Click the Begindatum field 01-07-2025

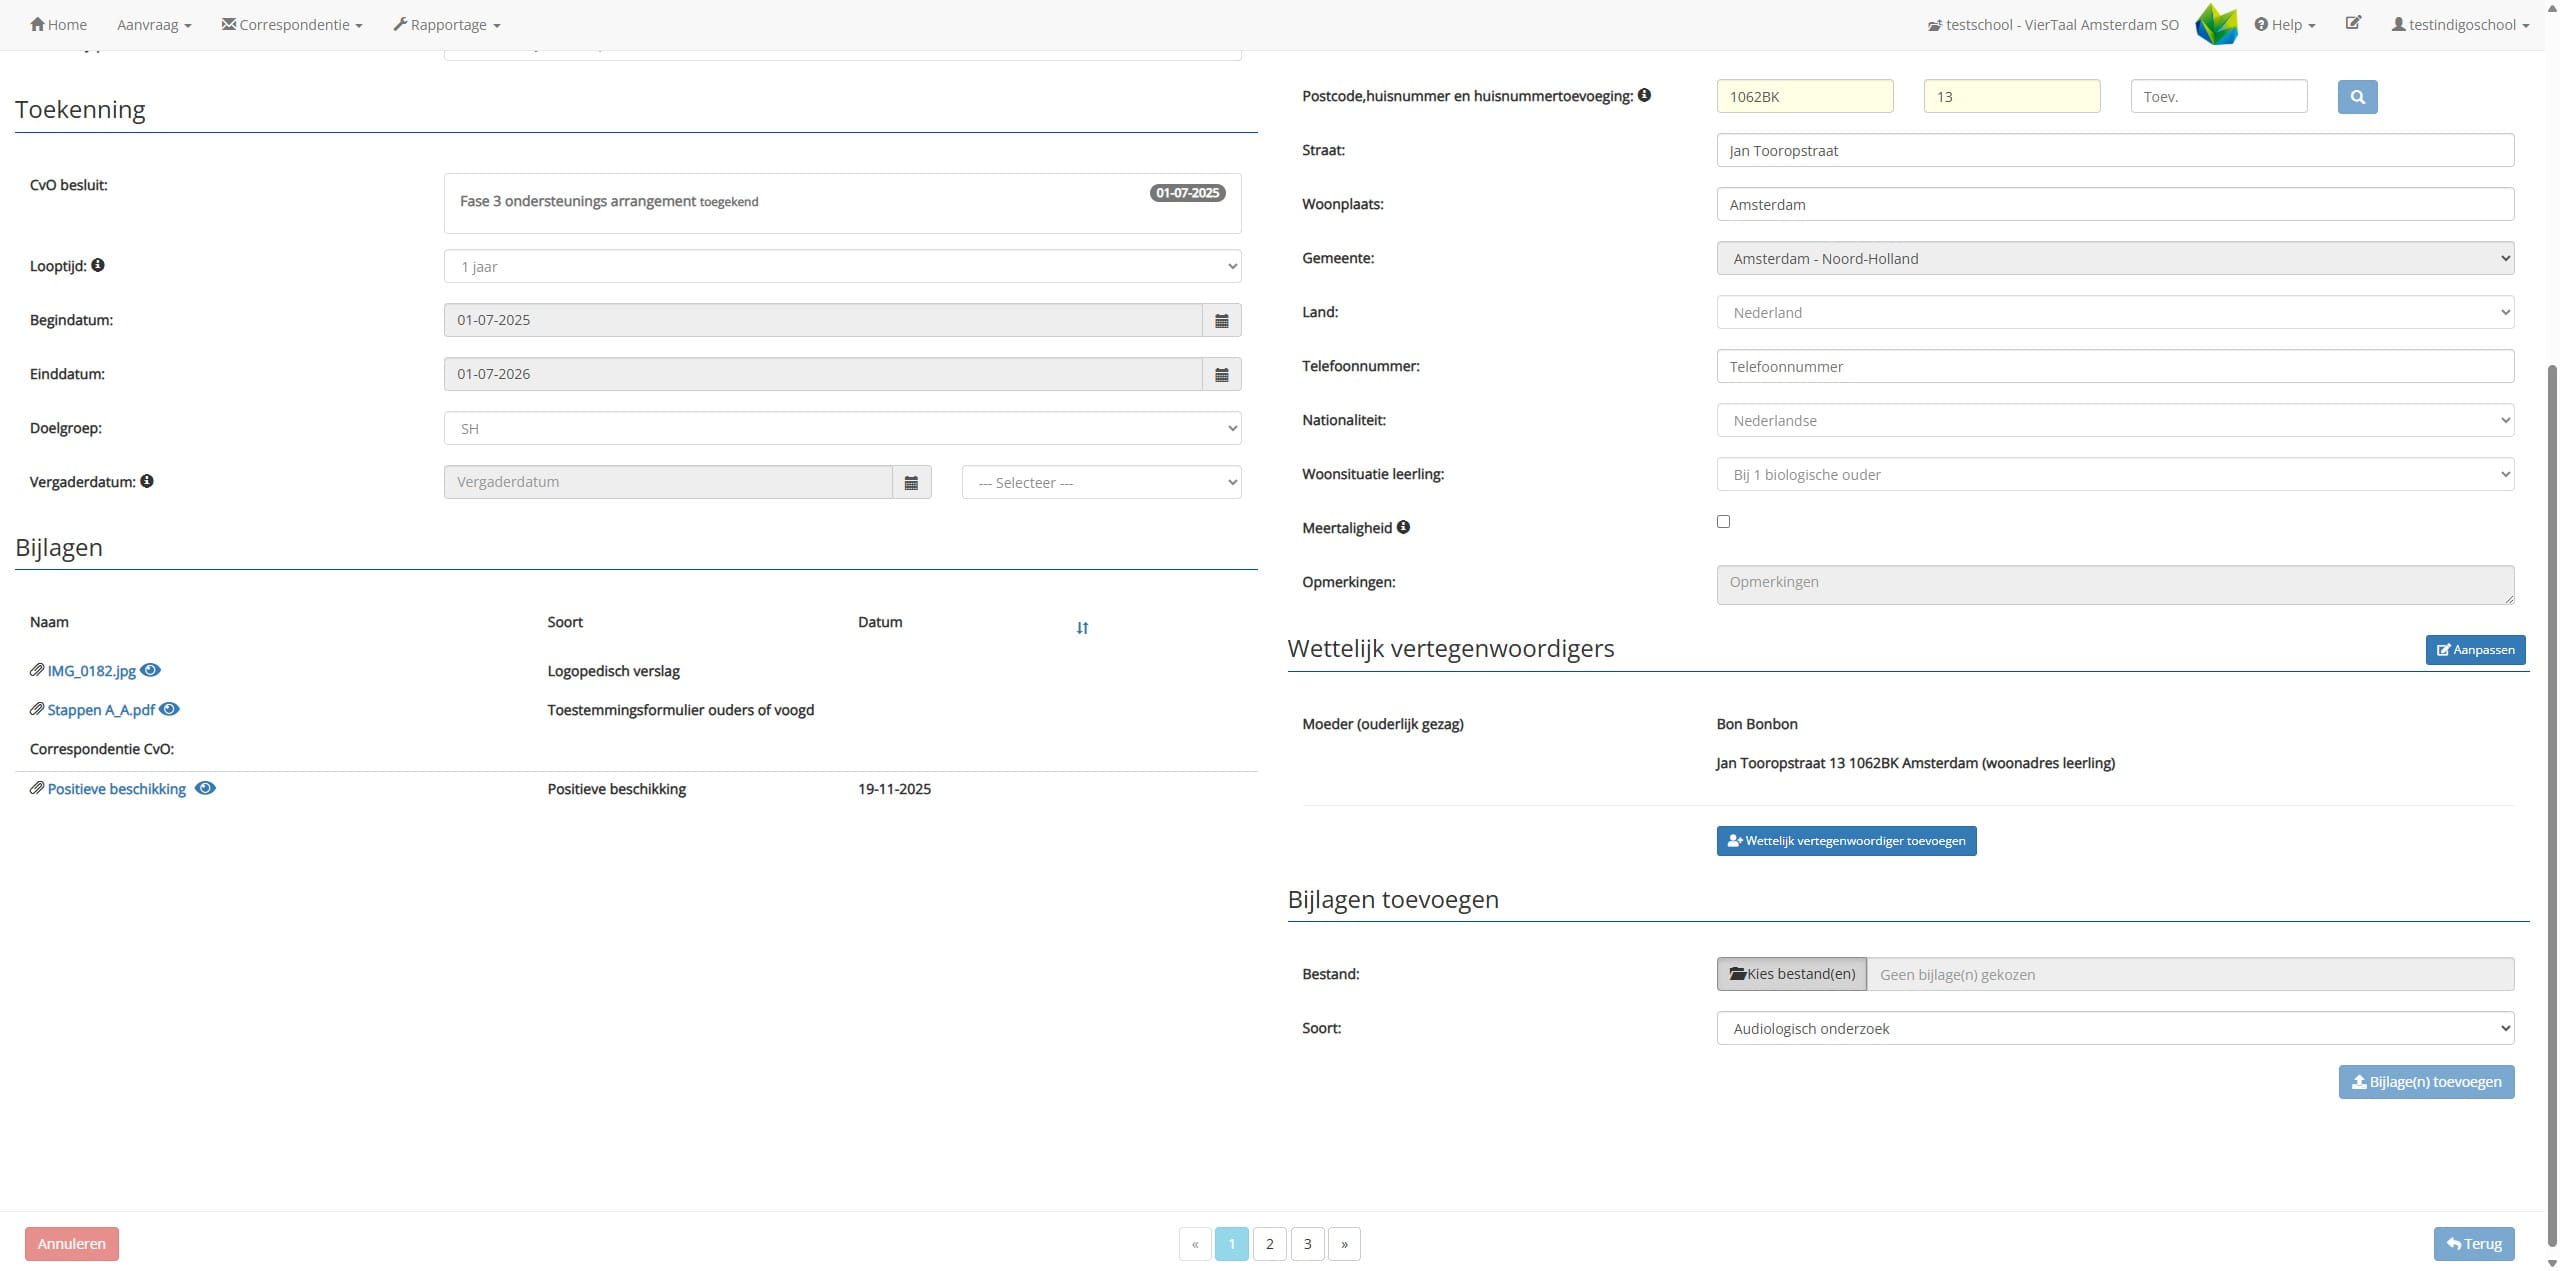(x=823, y=320)
